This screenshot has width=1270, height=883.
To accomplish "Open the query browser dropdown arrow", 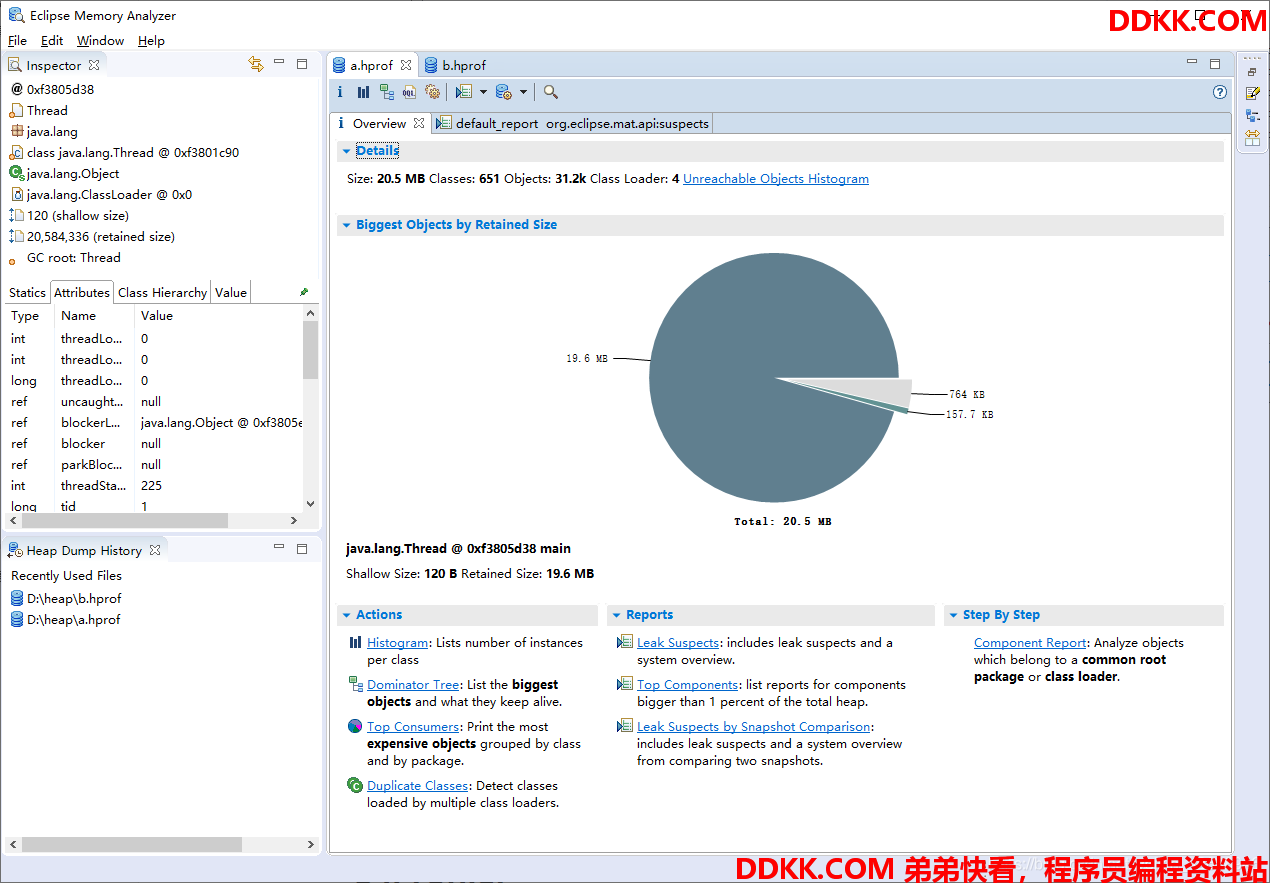I will pos(524,92).
